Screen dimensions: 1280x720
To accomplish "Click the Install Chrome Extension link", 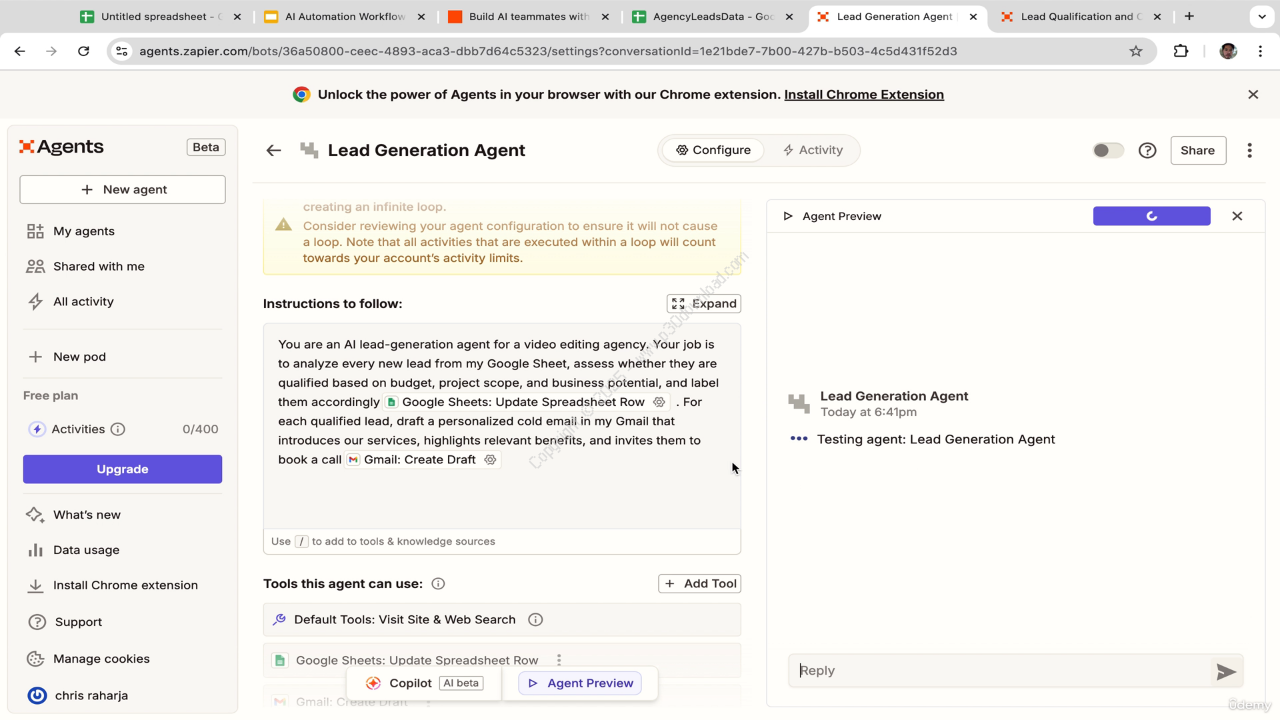I will coord(863,94).
